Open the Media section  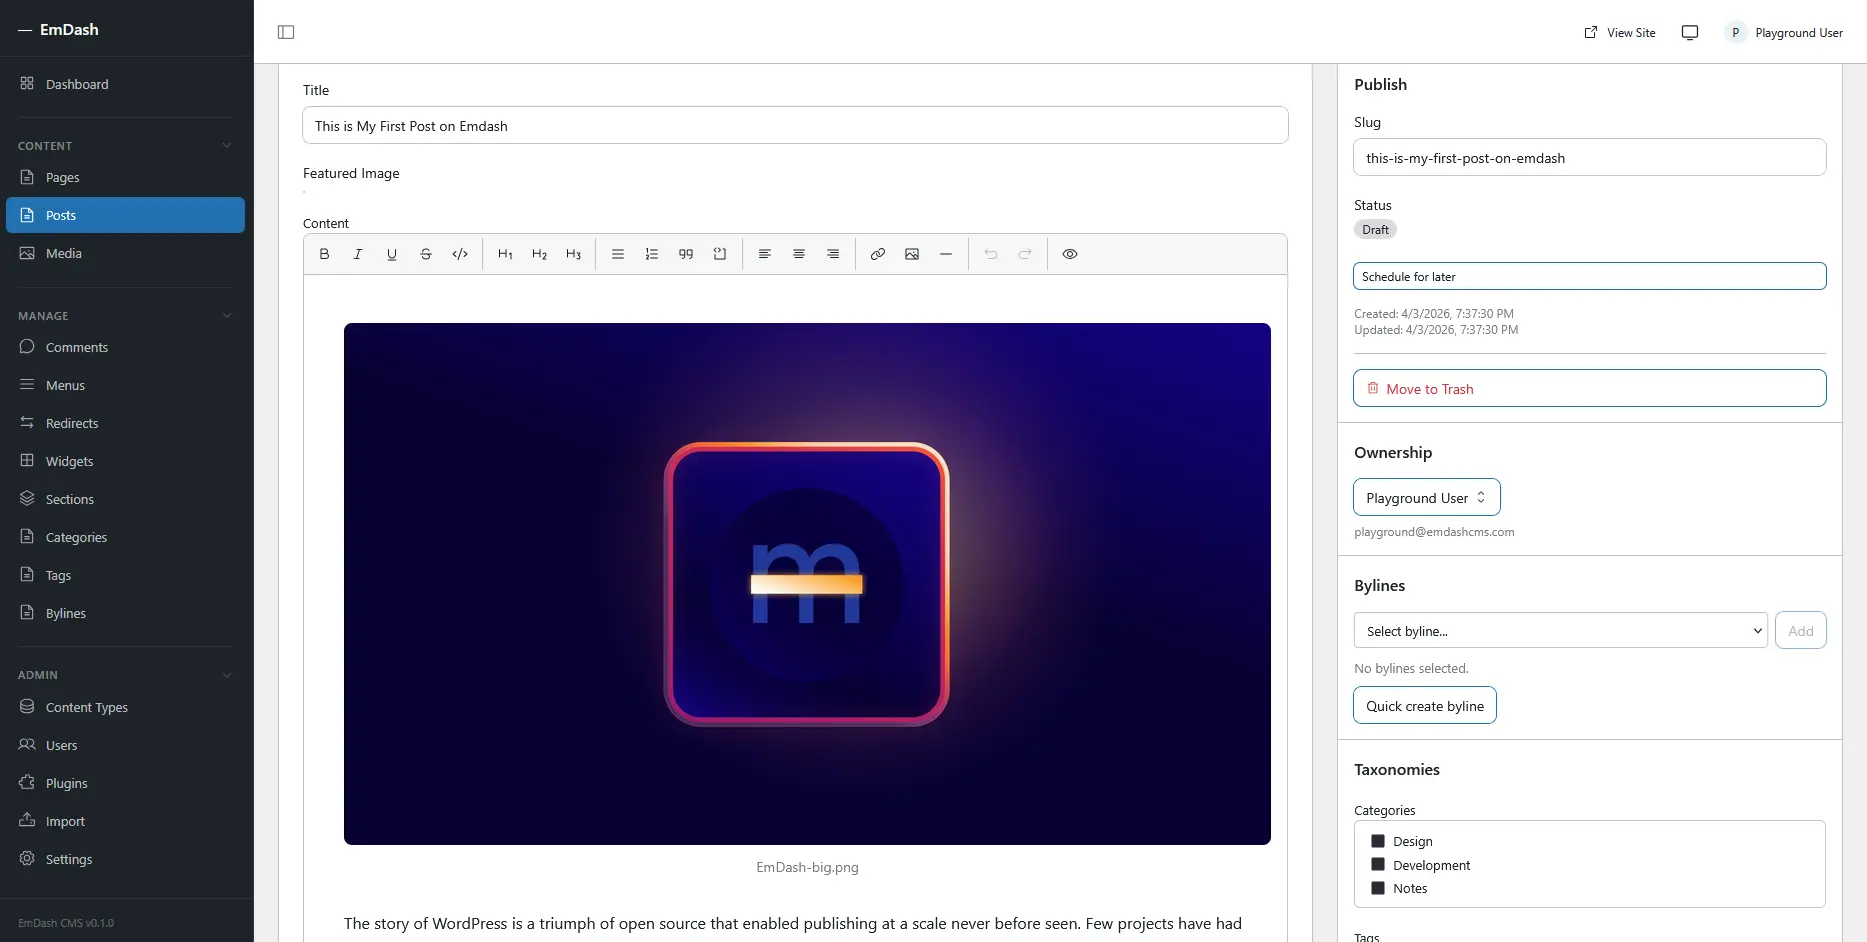64,253
